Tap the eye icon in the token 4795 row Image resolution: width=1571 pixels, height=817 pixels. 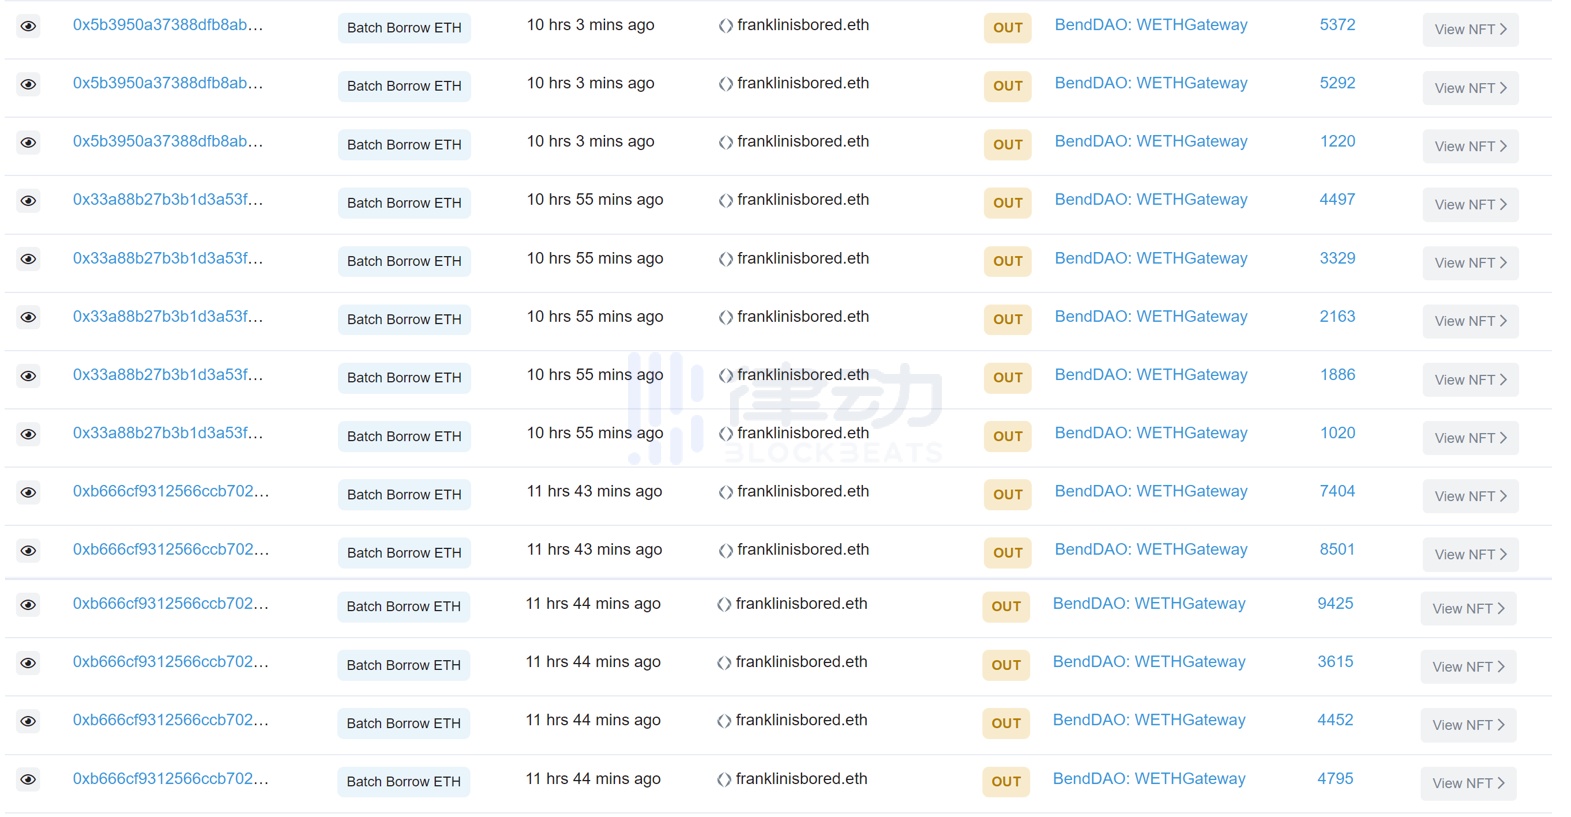point(28,779)
